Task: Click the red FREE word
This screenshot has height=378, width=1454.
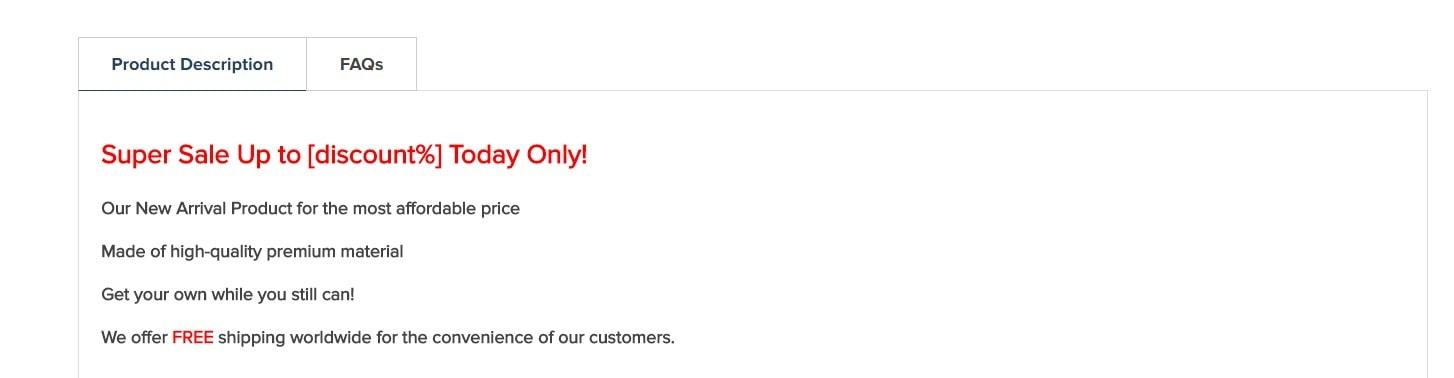Action: 193,338
